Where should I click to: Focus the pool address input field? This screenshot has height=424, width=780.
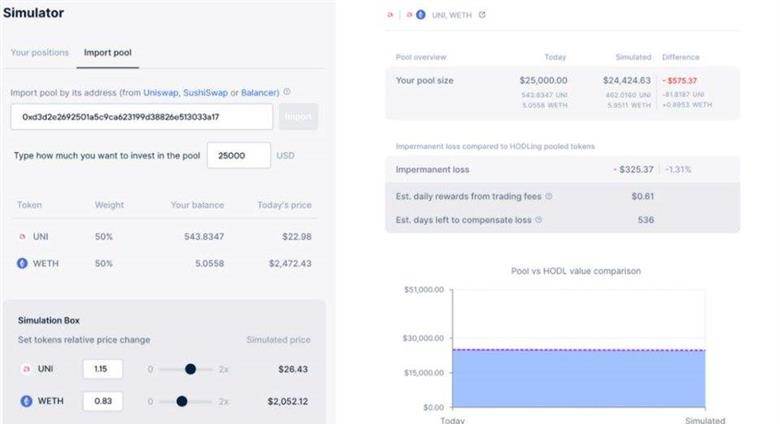pyautogui.click(x=142, y=117)
